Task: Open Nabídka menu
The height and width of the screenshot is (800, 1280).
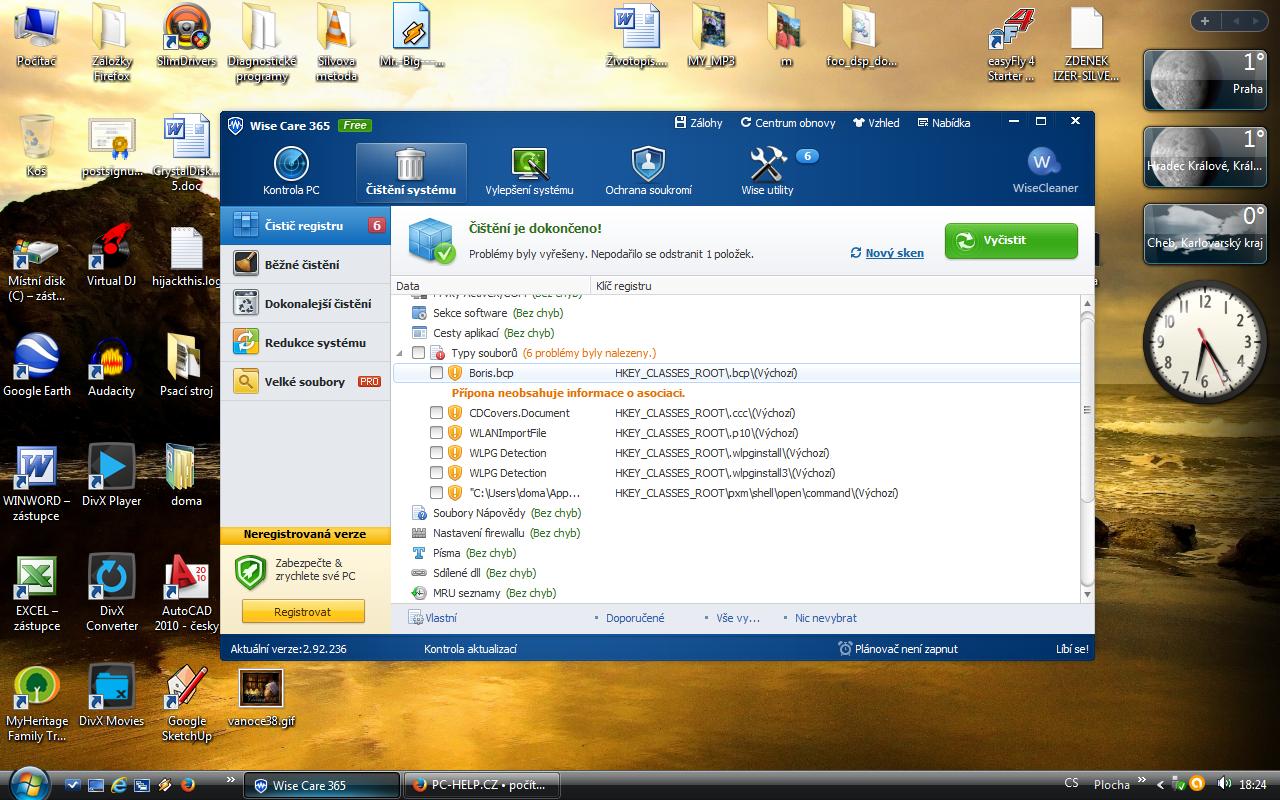Action: (x=943, y=123)
